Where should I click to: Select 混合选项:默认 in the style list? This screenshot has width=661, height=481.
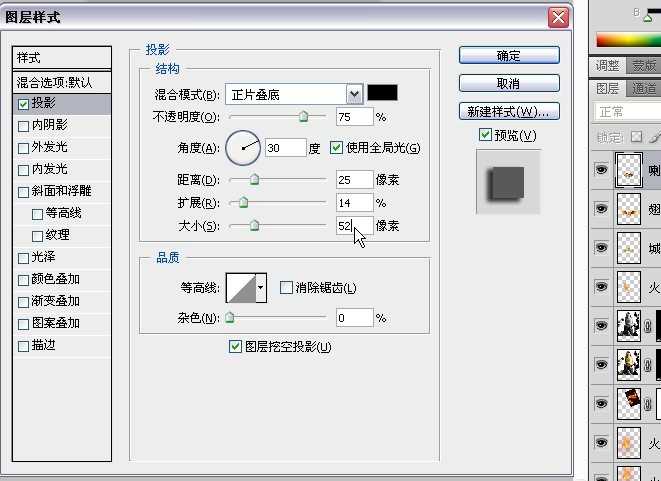pos(62,83)
